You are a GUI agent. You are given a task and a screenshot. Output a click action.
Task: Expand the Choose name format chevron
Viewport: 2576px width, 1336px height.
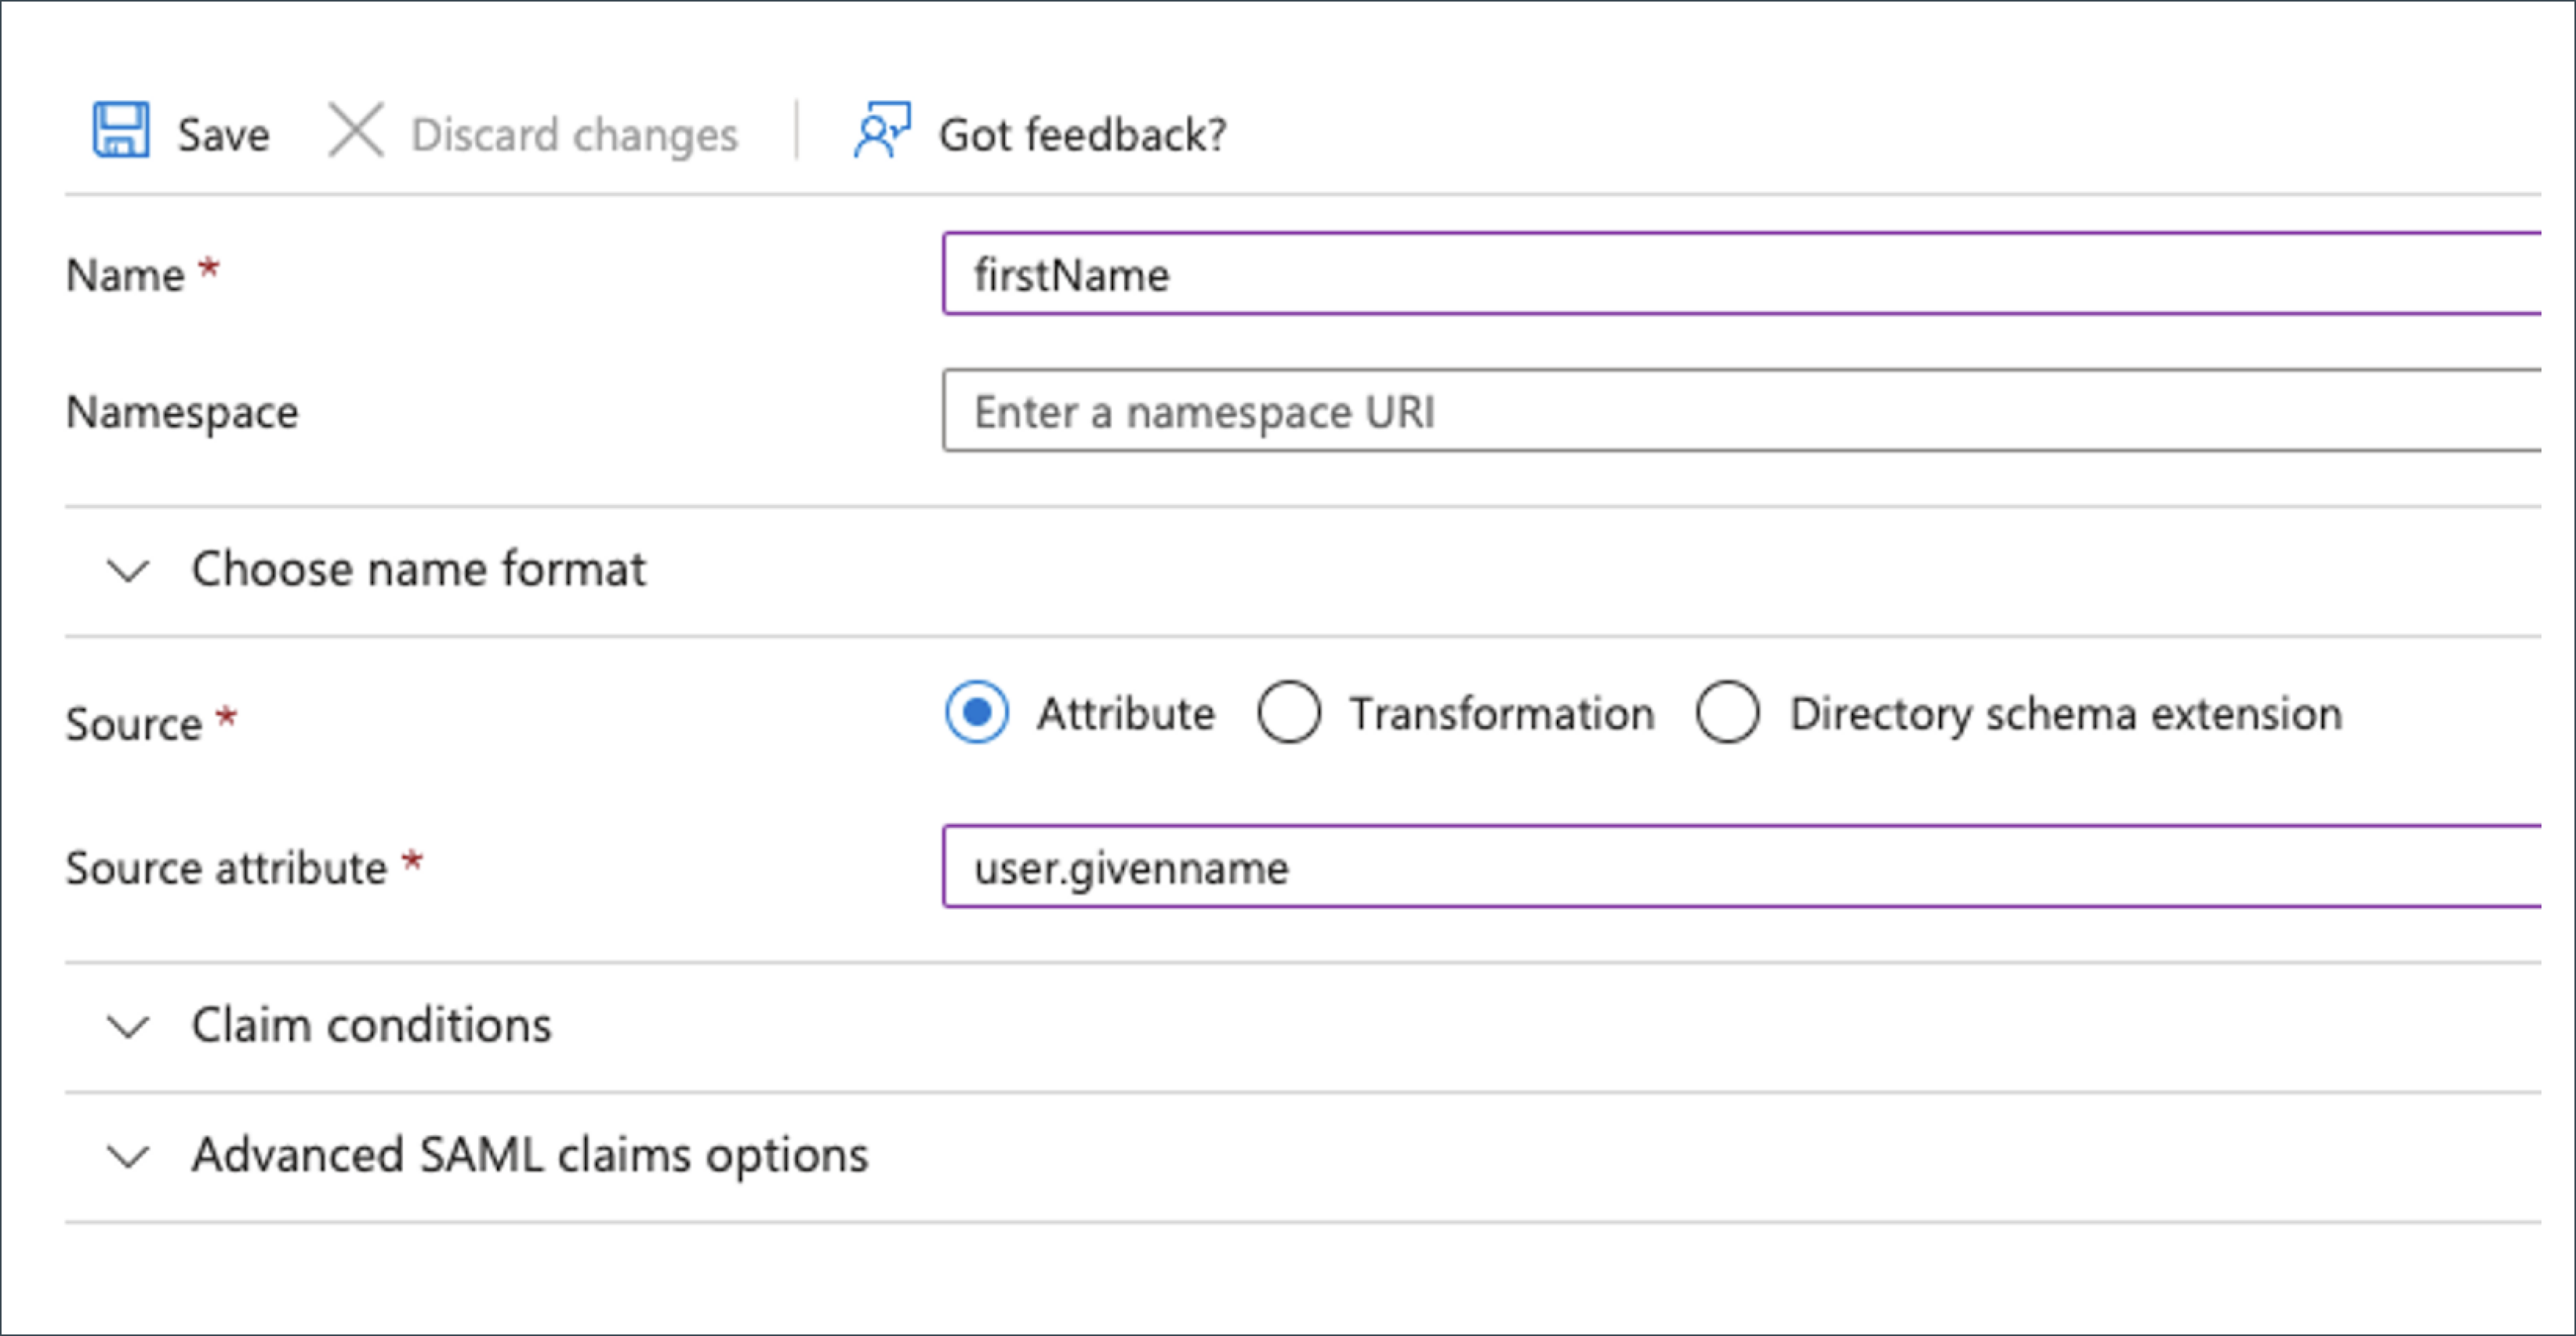click(128, 571)
